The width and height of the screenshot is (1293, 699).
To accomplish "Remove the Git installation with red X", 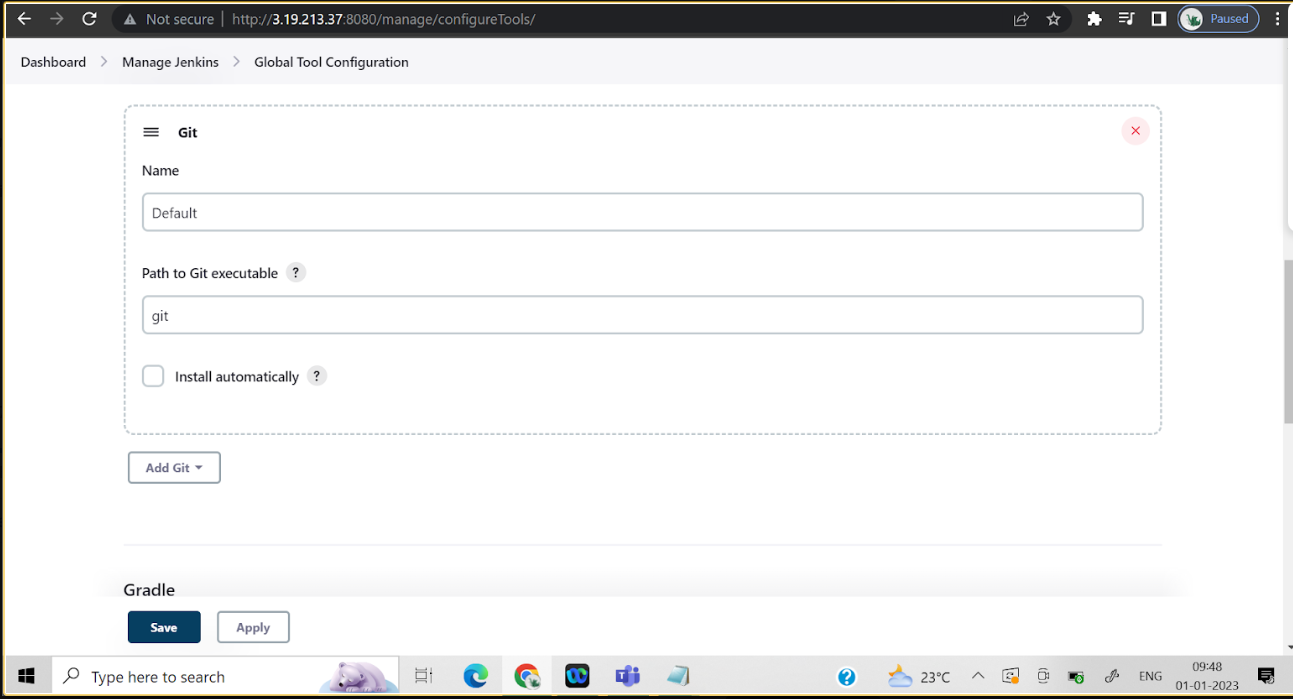I will tap(1135, 130).
